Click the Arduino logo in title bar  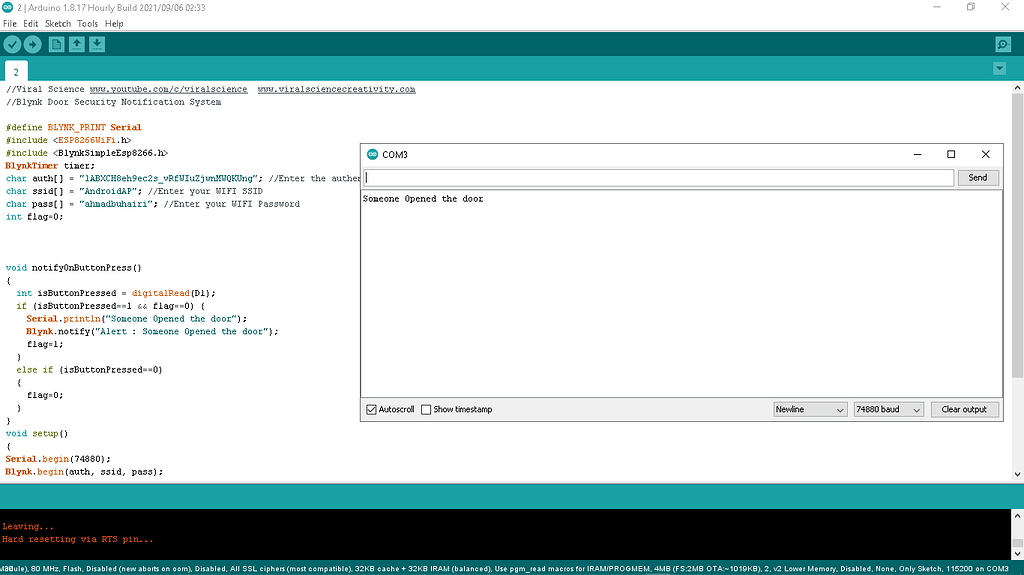pyautogui.click(x=8, y=7)
